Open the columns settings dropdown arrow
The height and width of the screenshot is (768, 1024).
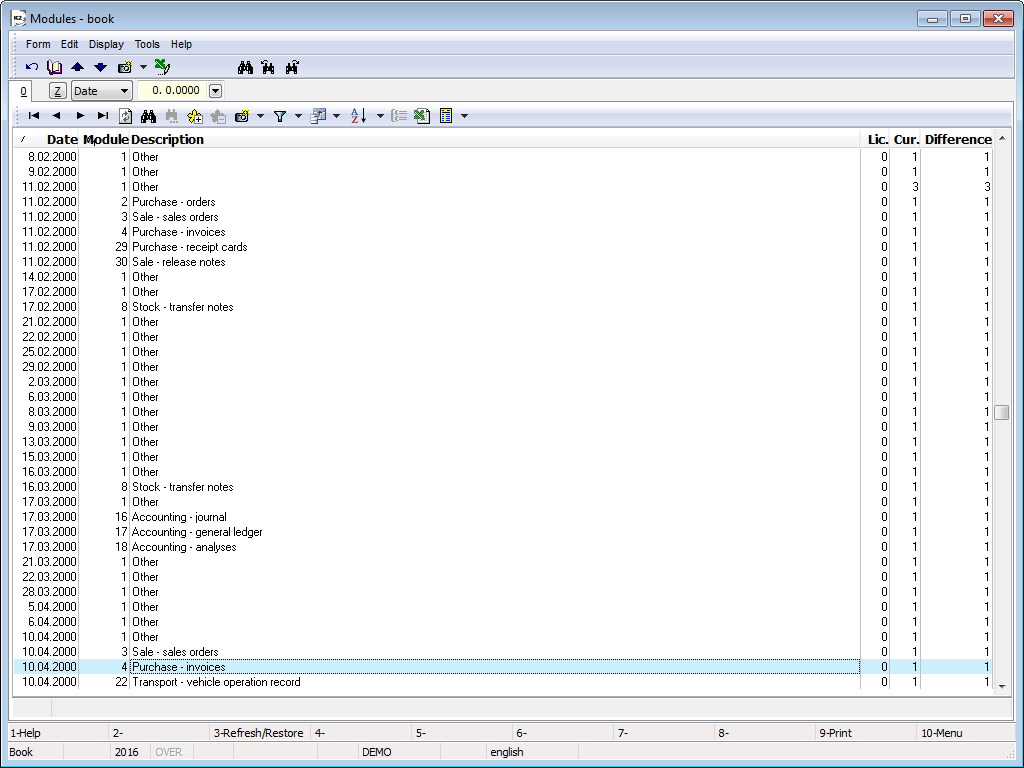(336, 116)
